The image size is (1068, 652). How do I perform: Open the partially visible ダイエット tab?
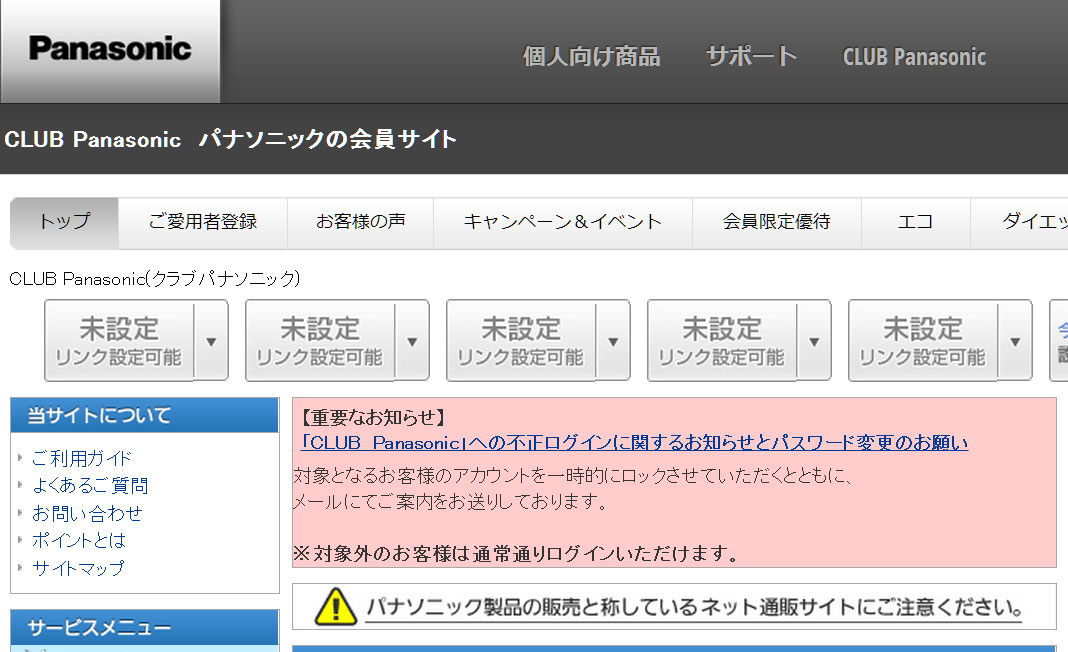[1020, 222]
